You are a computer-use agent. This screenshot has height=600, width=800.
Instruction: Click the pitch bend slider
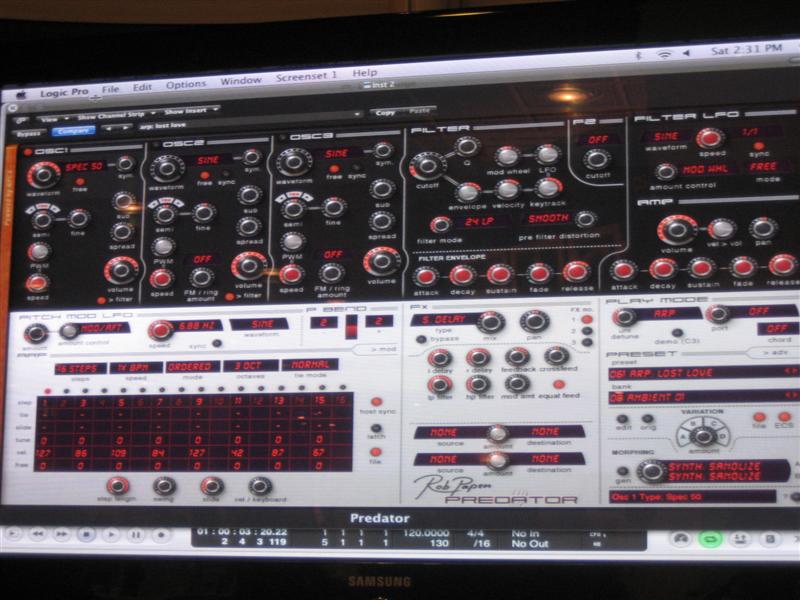pos(352,327)
